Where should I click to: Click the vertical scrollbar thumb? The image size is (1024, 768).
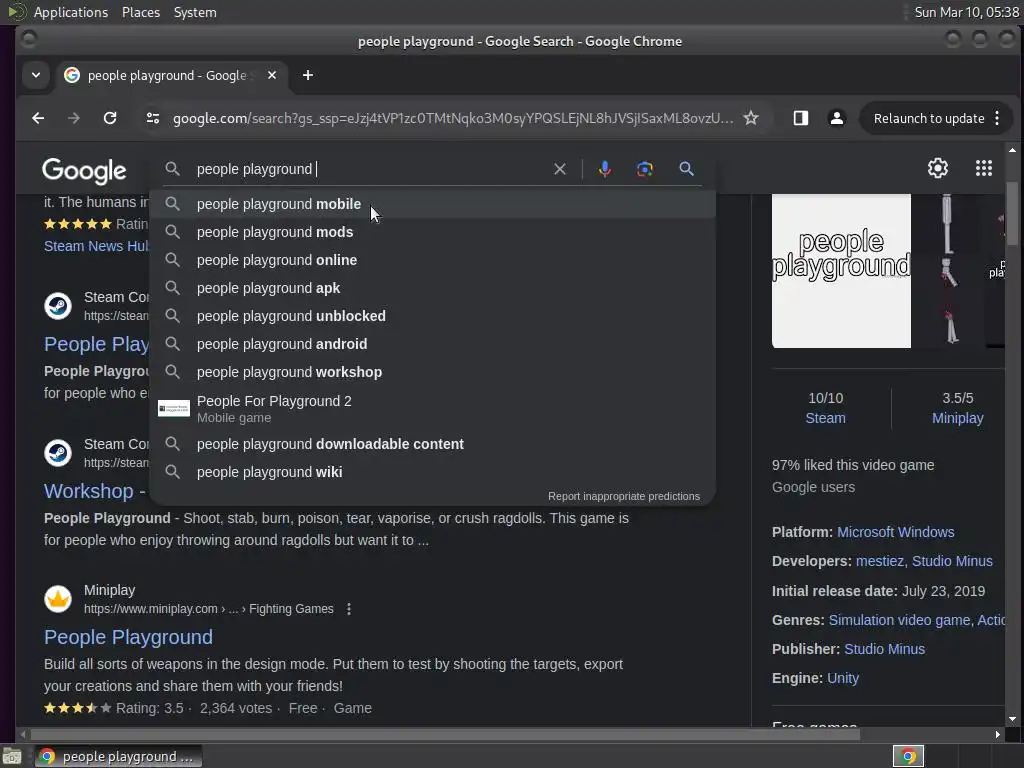(1012, 213)
